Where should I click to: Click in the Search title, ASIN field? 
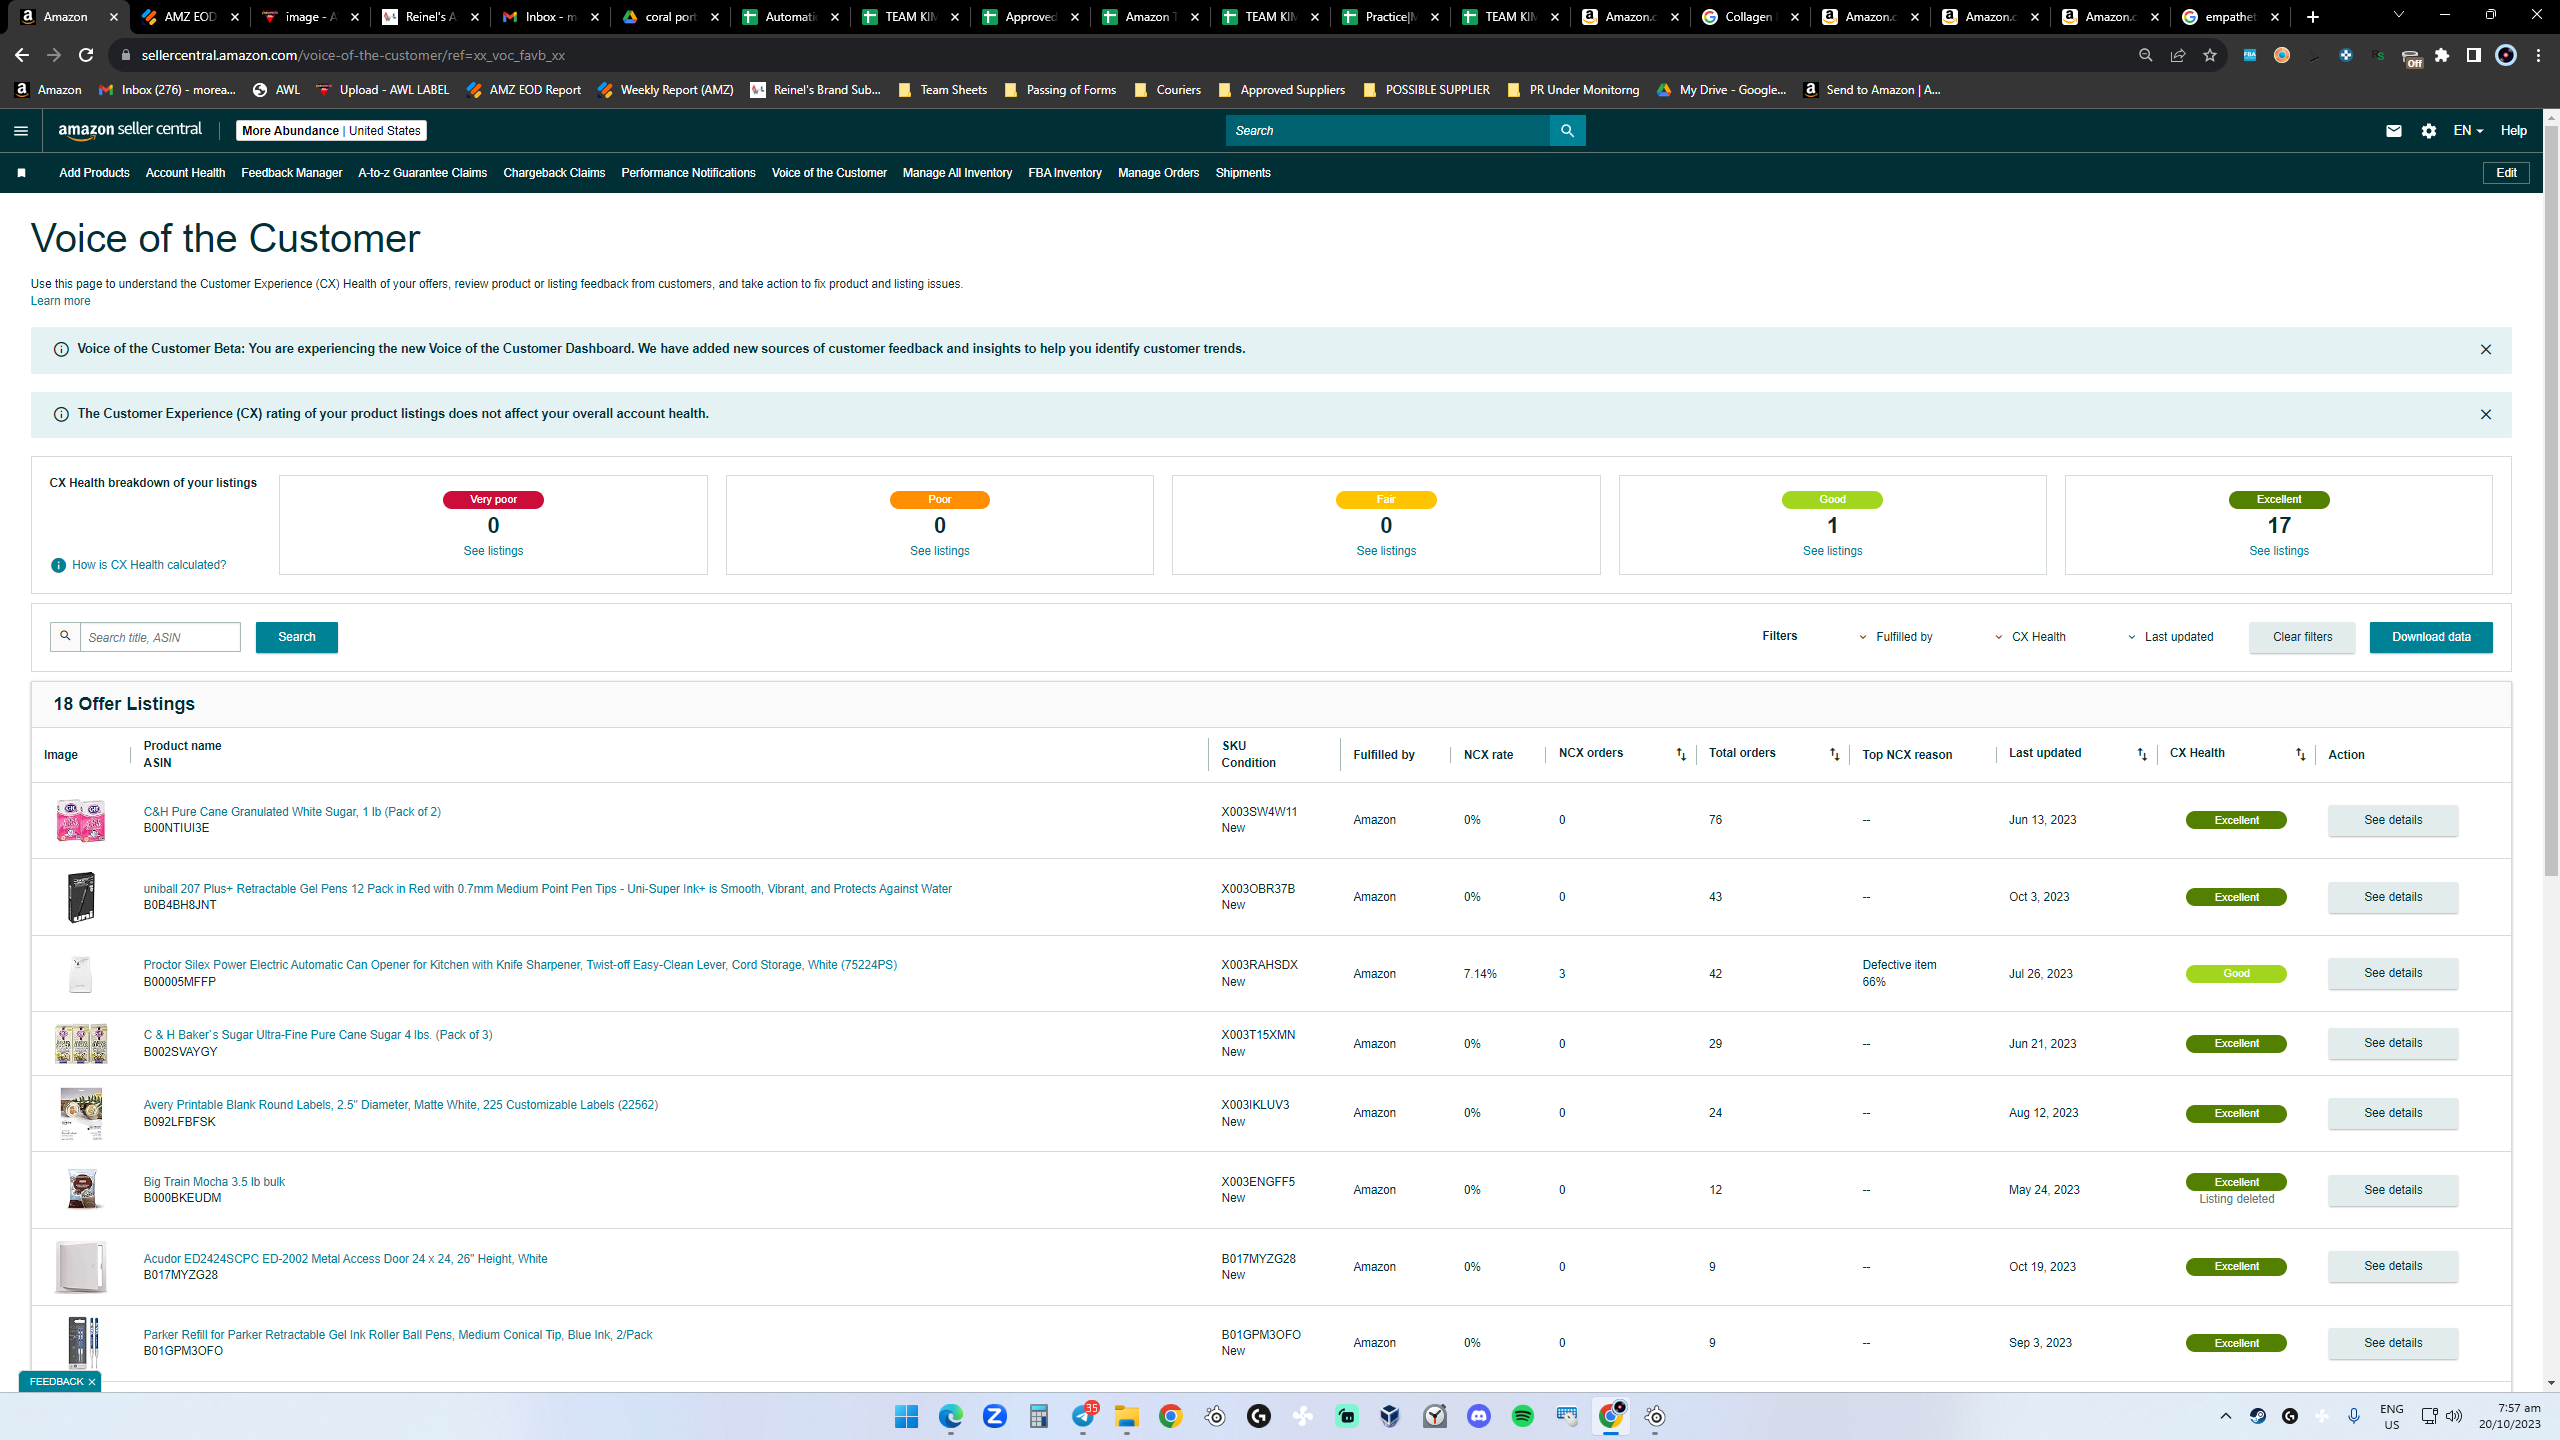tap(160, 637)
